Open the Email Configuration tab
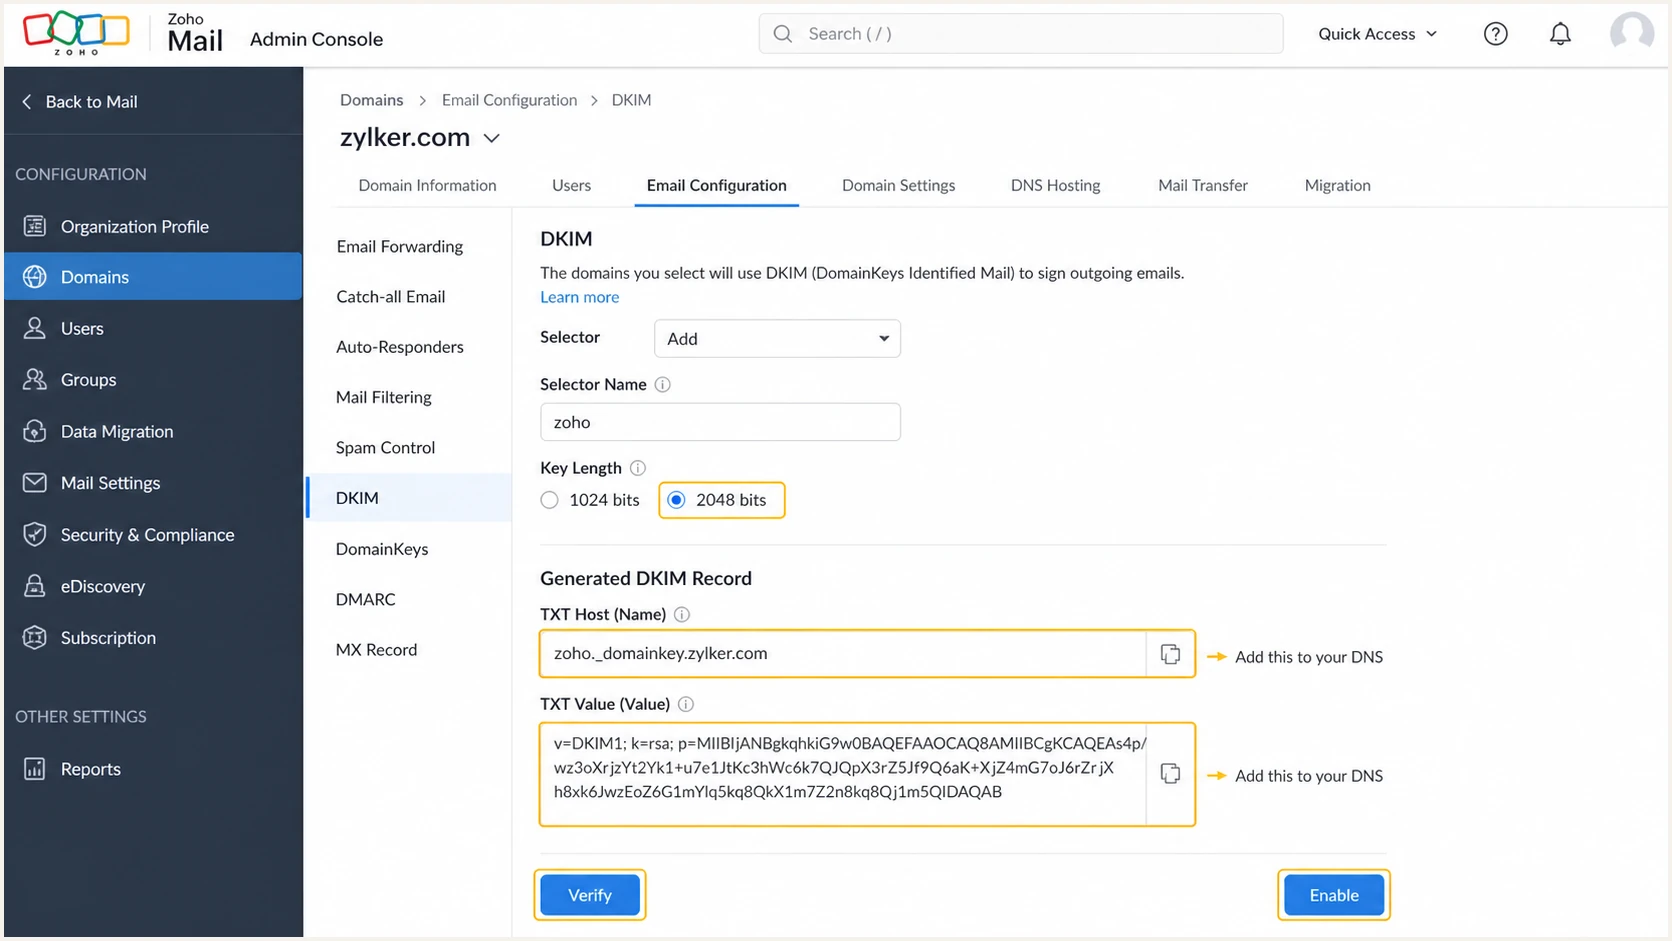 (716, 185)
